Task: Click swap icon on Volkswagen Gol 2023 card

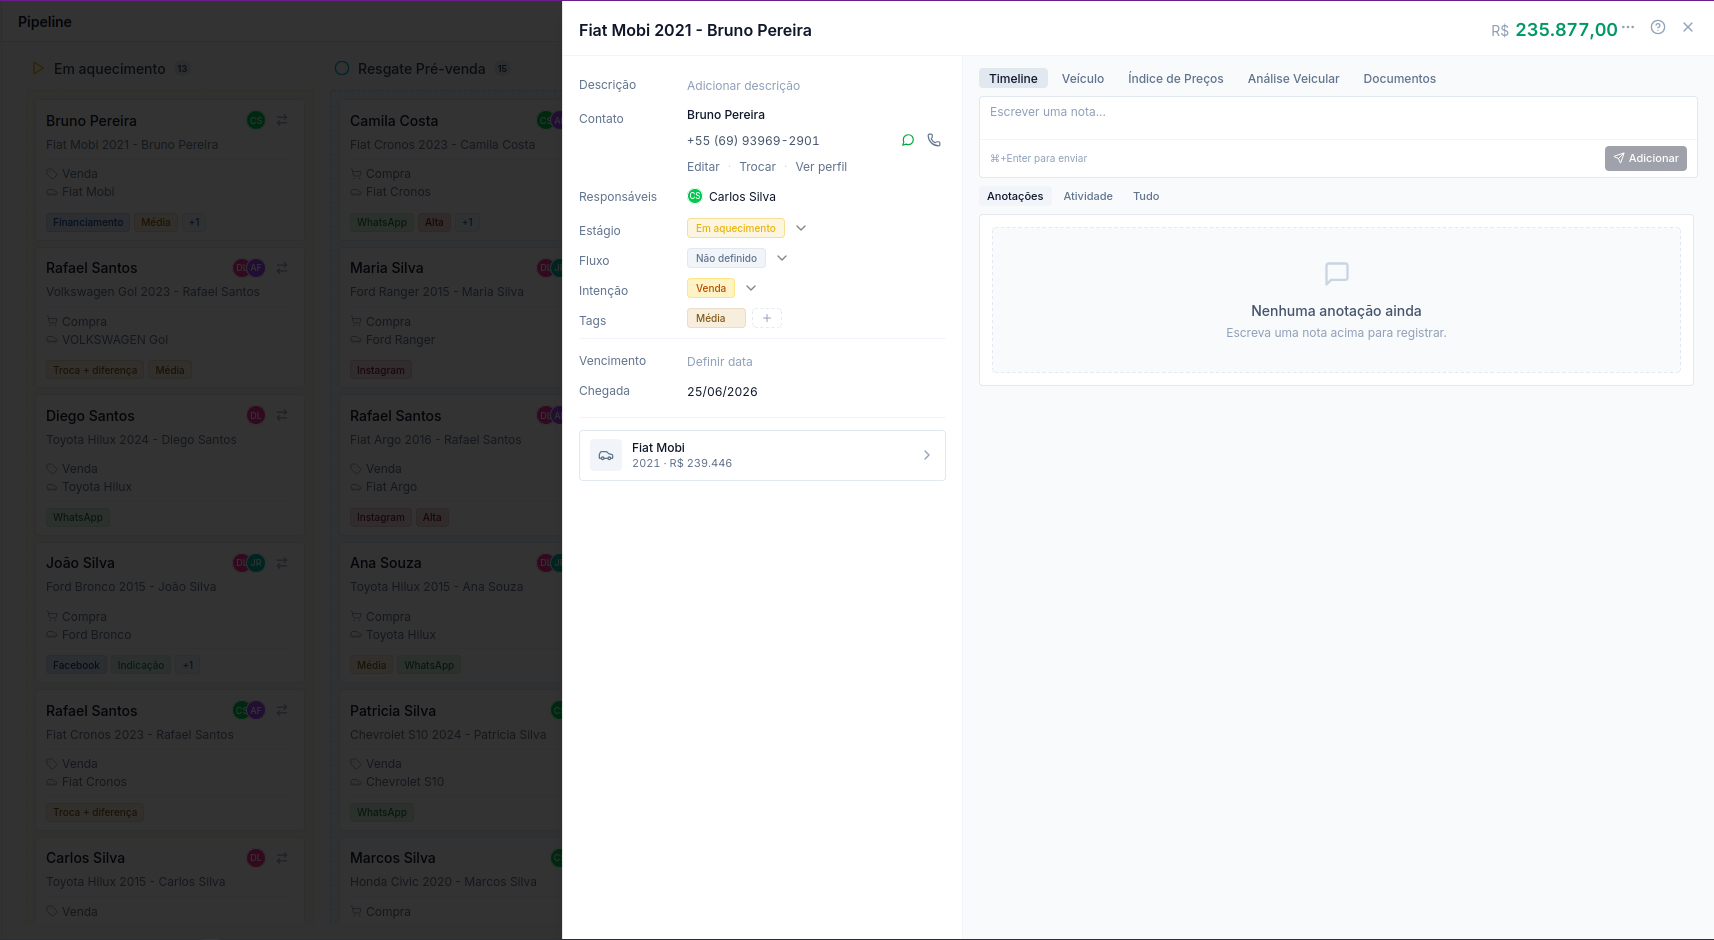Action: pyautogui.click(x=282, y=268)
